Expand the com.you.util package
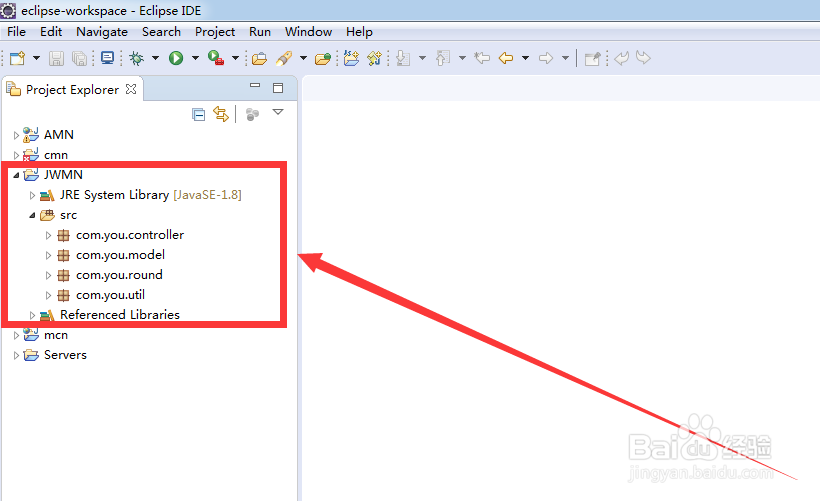 48,295
